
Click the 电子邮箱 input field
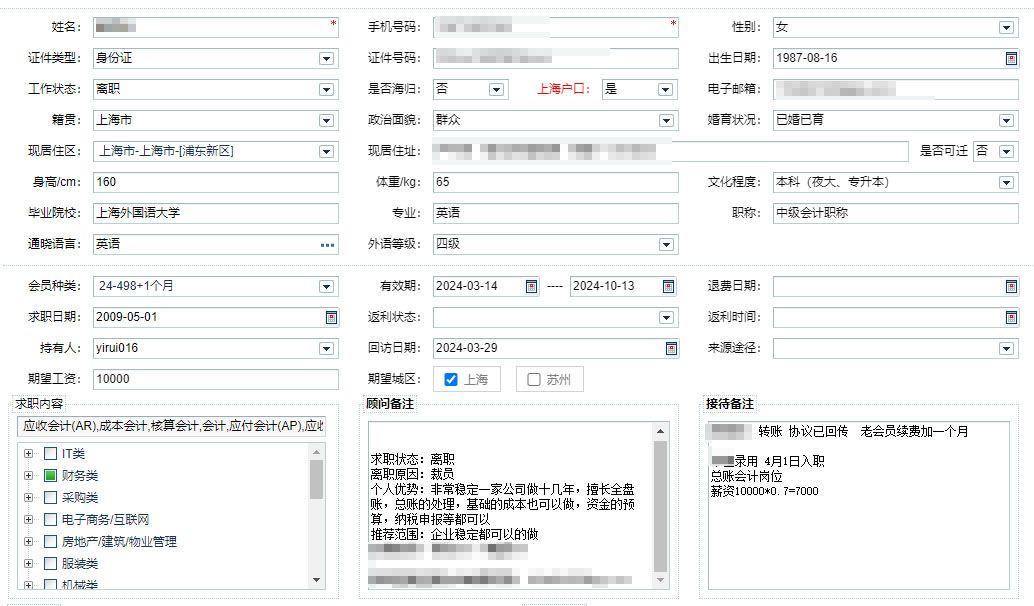click(x=896, y=89)
